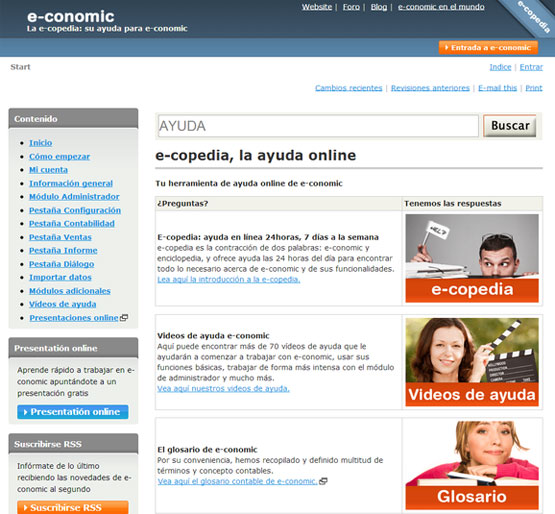Click the Buscar search button
The width and height of the screenshot is (555, 514).
click(x=510, y=126)
